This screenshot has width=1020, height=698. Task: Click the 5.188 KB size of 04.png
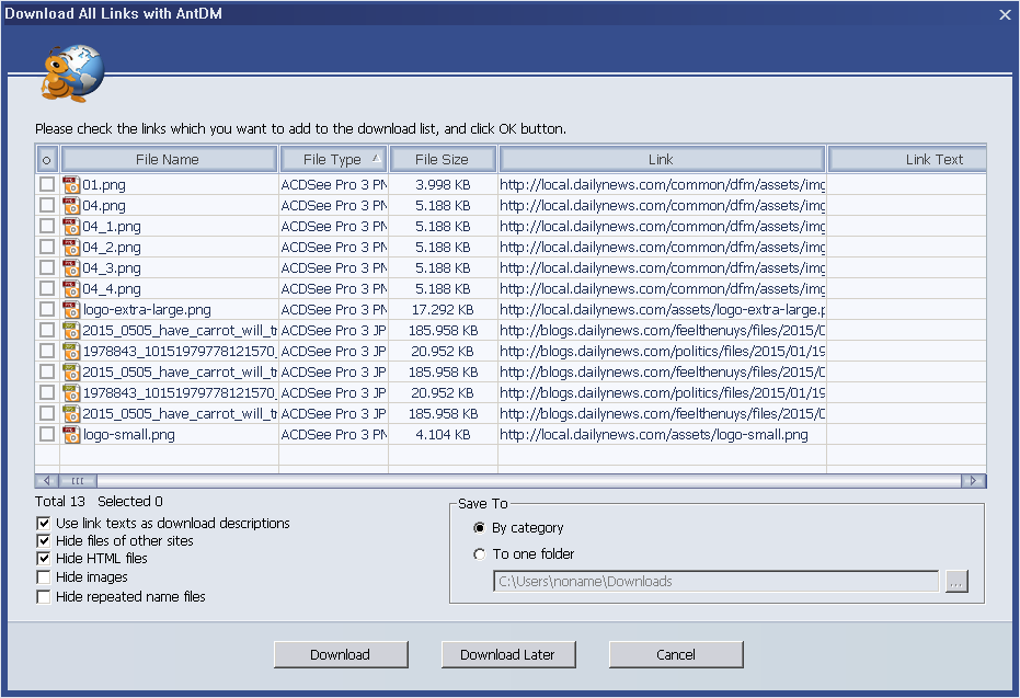tap(443, 206)
